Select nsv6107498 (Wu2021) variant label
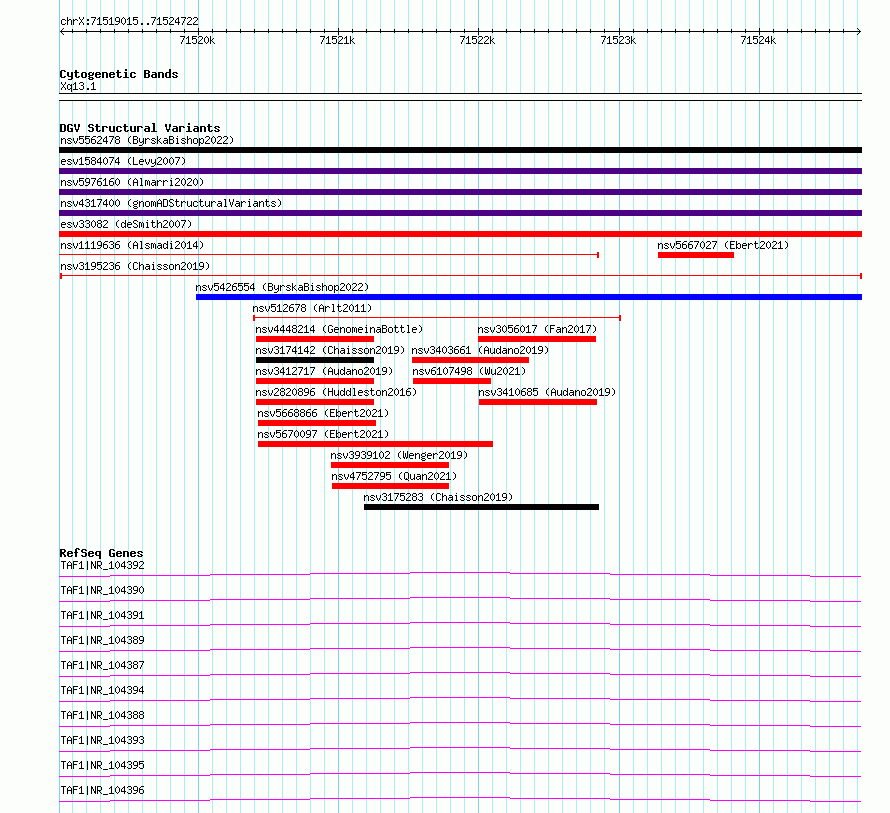Screen dimensions: 890x813 pos(469,371)
